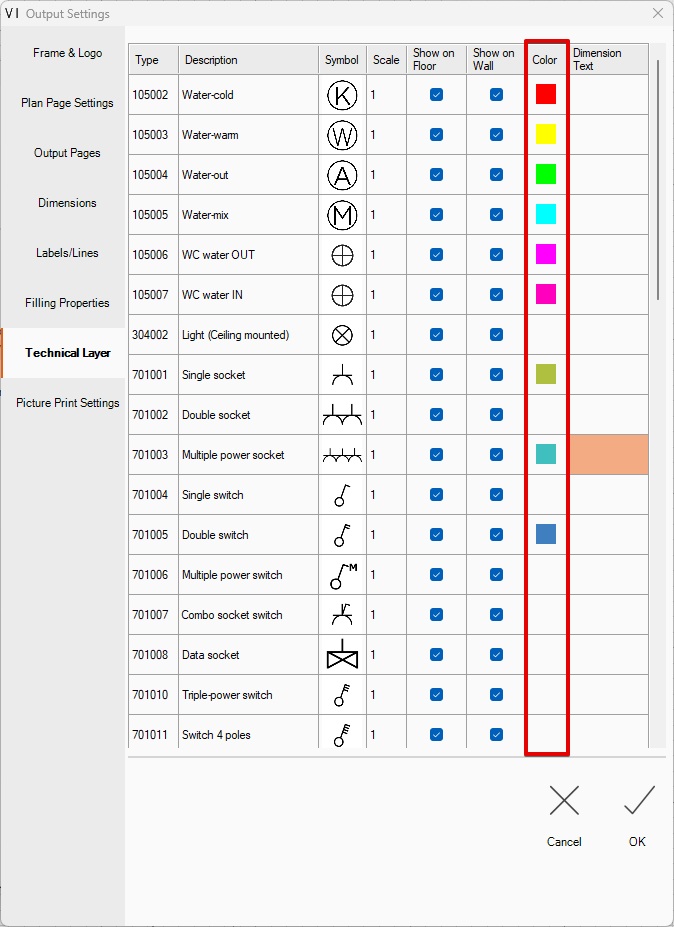Click the Water-cold K symbol icon
Screen dimensions: 674x927
click(342, 95)
